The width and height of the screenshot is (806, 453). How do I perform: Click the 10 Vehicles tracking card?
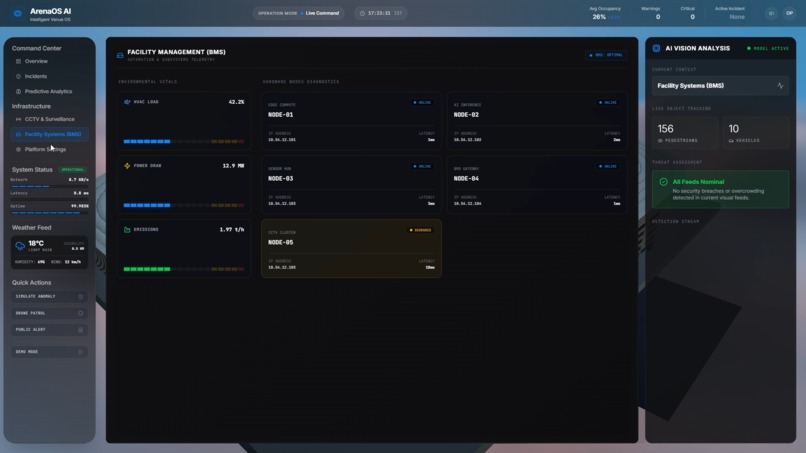(x=756, y=133)
